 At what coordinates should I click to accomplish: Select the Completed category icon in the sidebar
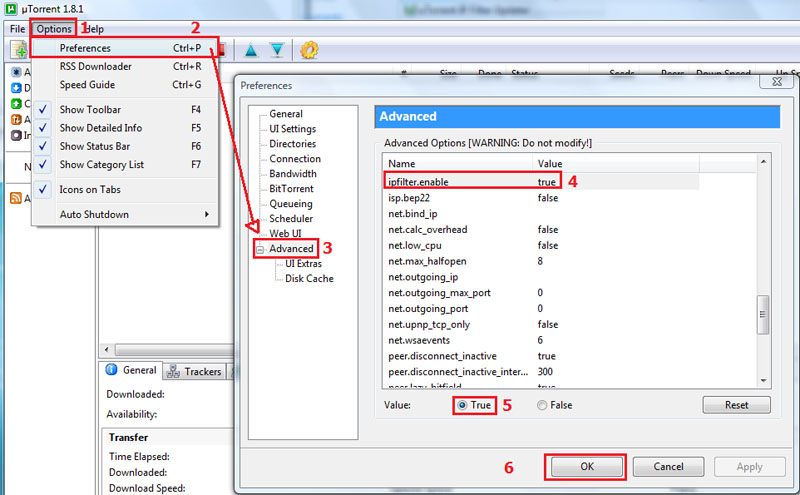(16, 104)
